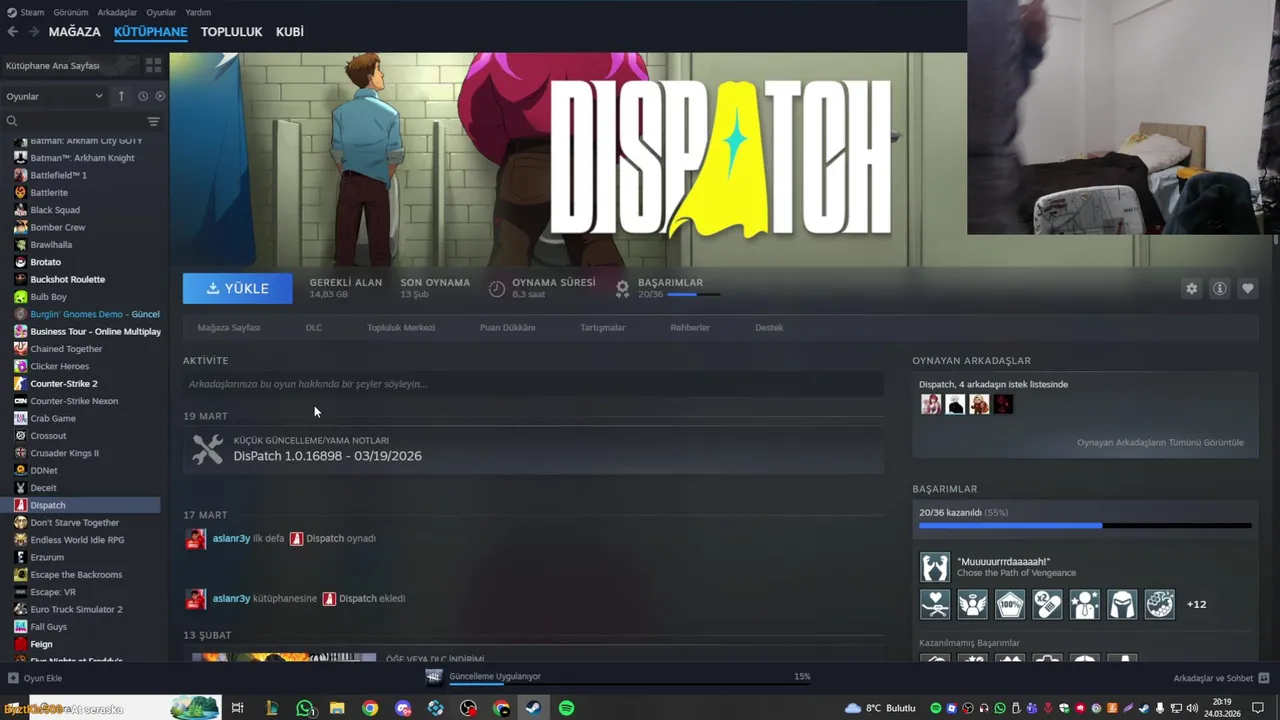Open Mağaza Sayfası link
The image size is (1280, 720).
229,328
